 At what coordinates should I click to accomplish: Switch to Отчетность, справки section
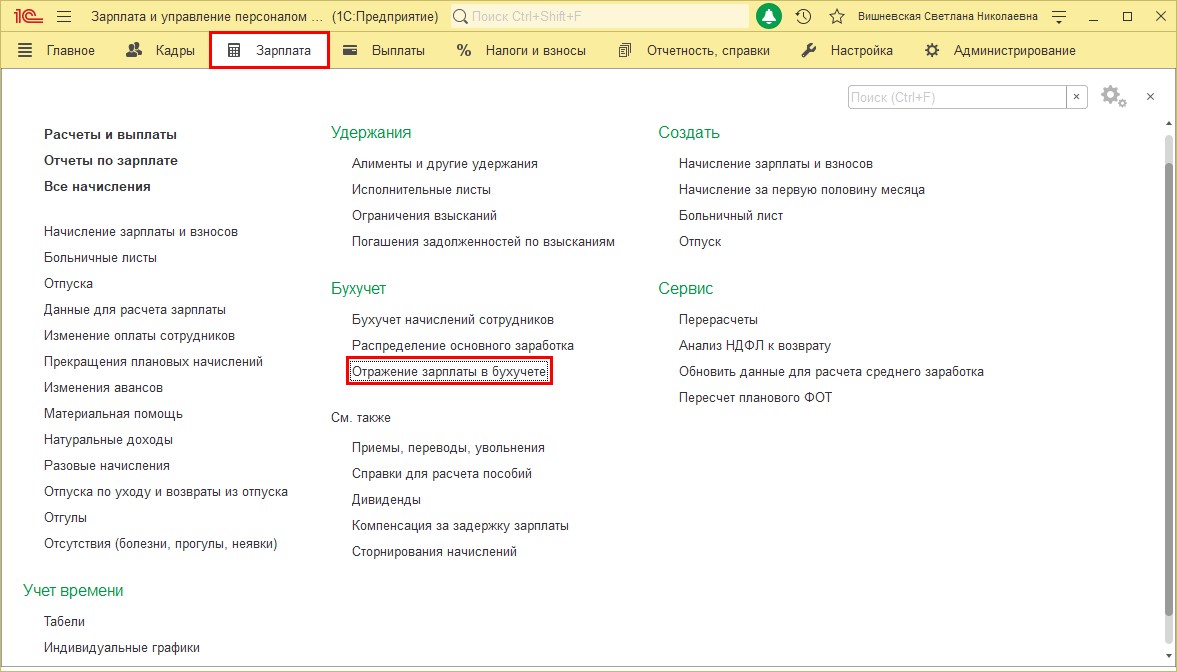(x=708, y=50)
